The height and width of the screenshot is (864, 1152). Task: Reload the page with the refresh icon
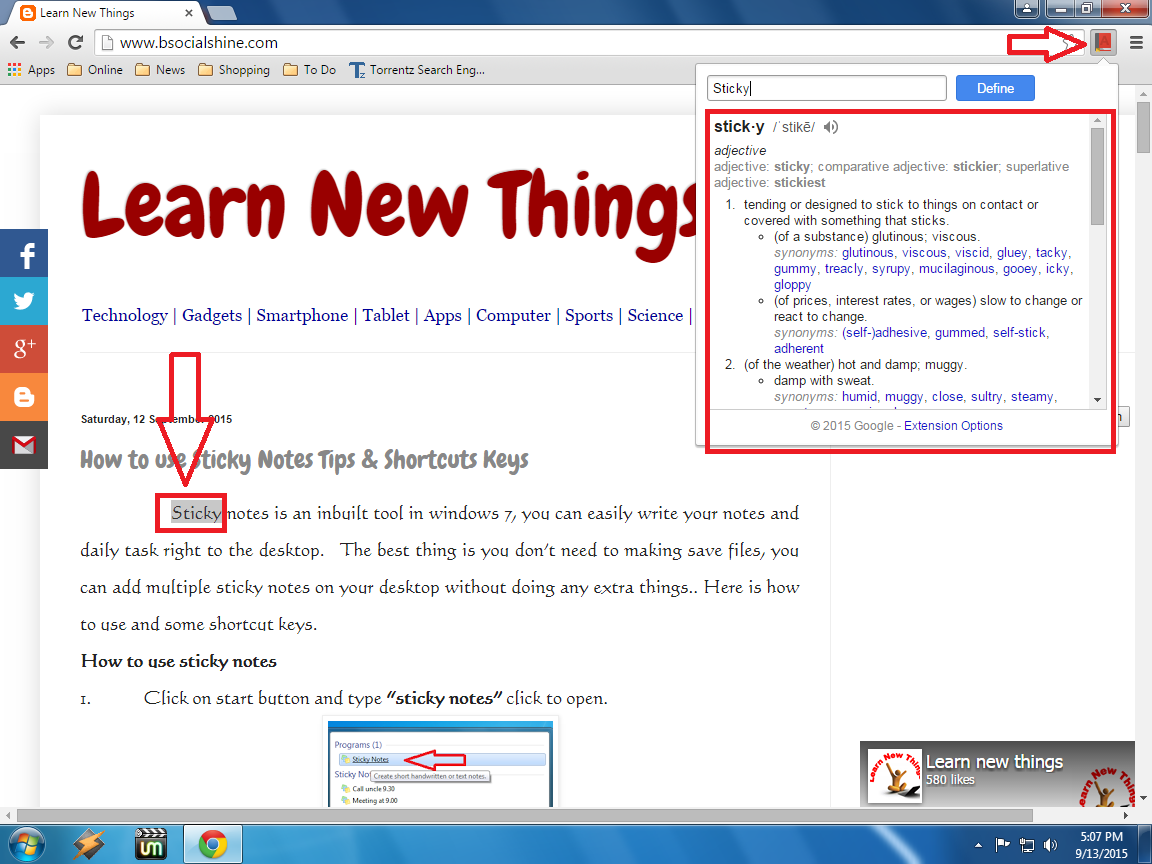(x=77, y=44)
